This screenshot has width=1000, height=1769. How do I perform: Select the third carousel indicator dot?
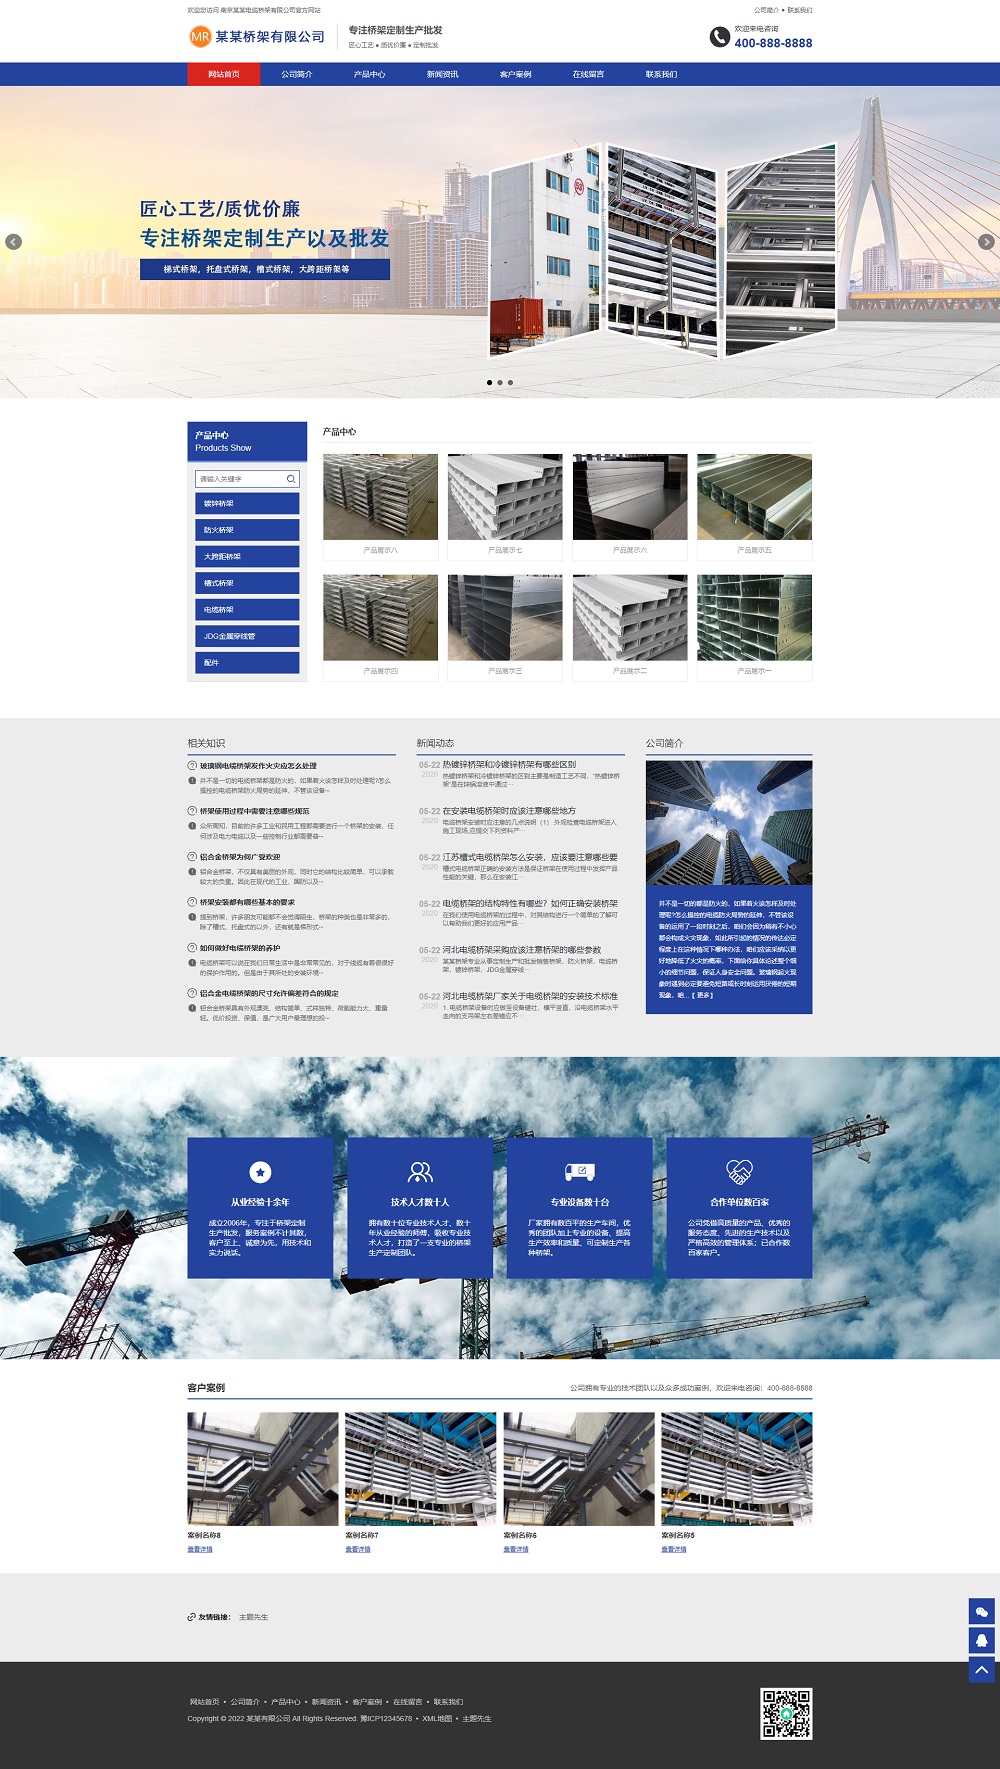point(510,383)
